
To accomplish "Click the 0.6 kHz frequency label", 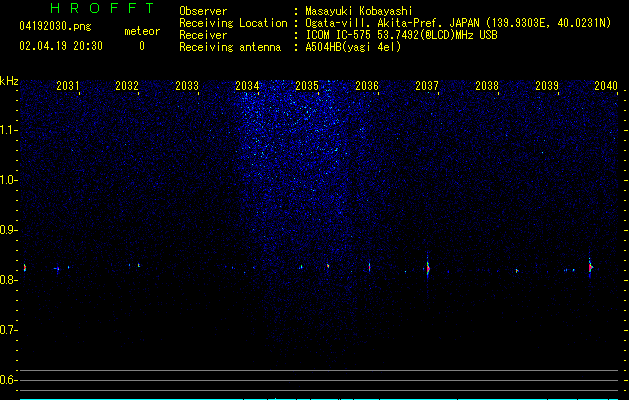I will click(8, 380).
